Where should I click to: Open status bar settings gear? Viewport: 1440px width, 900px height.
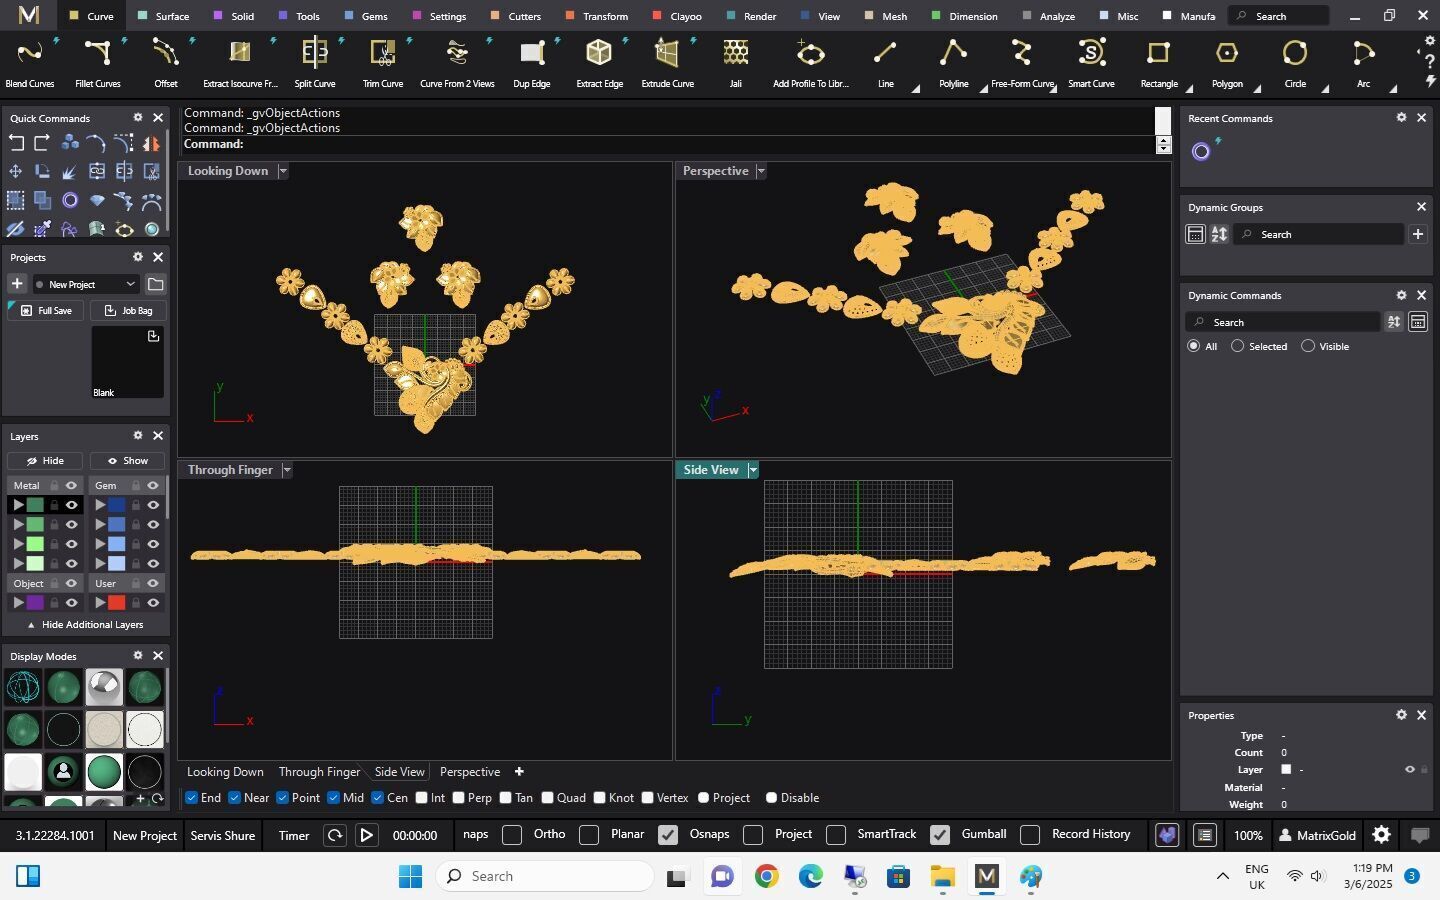(x=1381, y=835)
